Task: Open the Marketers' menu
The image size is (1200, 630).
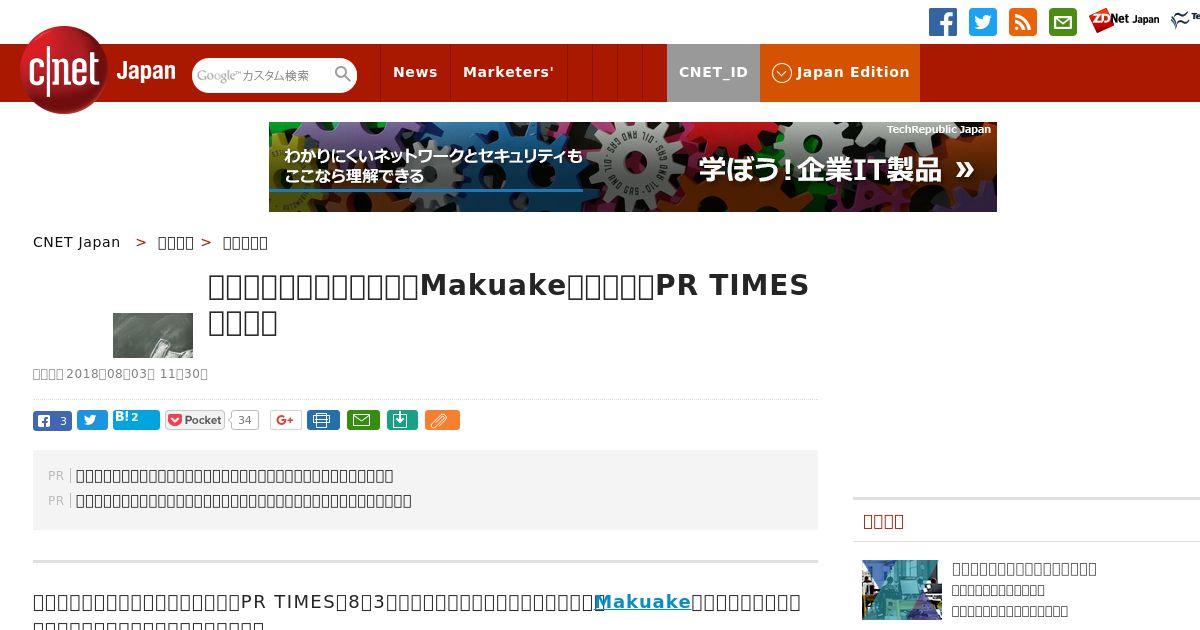Action: point(508,72)
